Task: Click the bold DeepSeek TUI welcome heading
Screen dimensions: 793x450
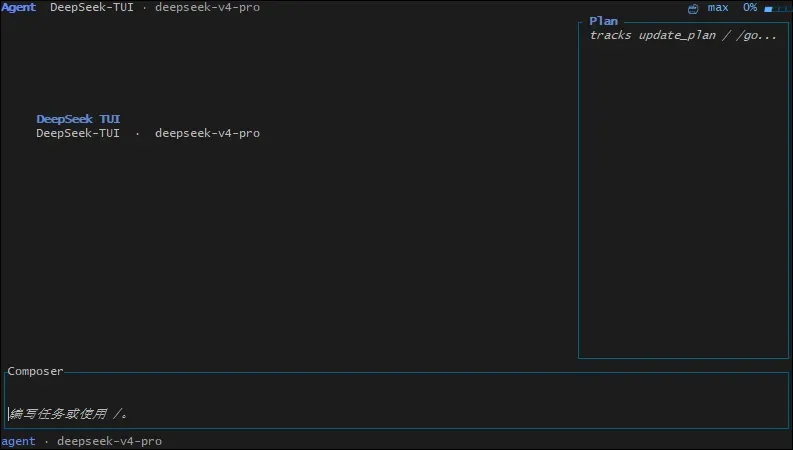Action: (78, 119)
